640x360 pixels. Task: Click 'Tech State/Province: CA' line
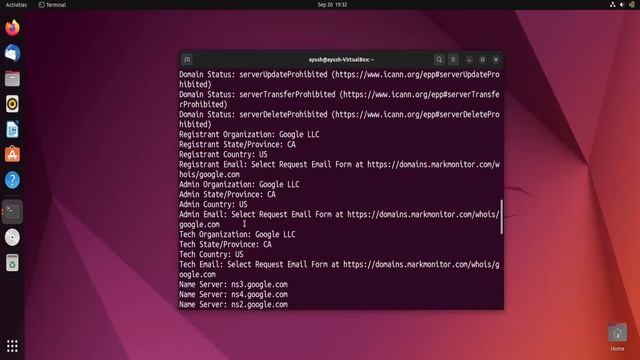pos(225,244)
